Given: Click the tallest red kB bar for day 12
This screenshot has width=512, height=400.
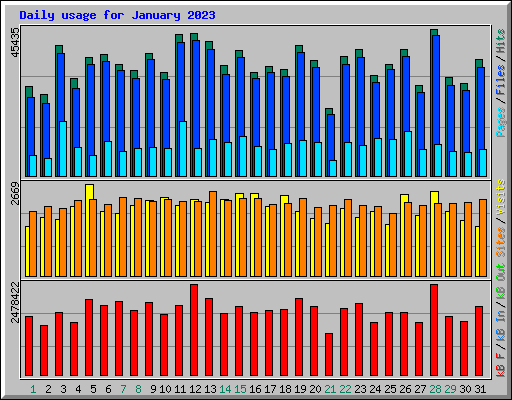Looking at the screenshot, I should coord(194,330).
